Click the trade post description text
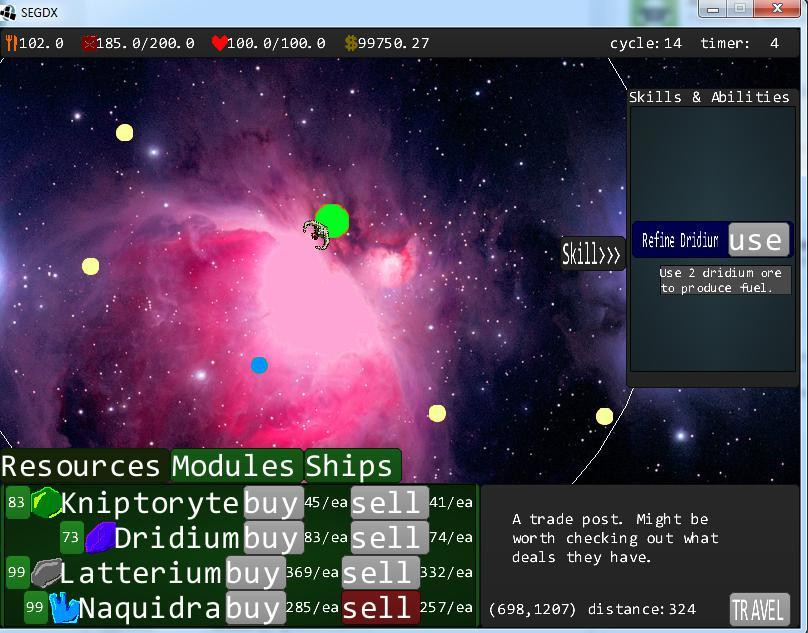Screen dimensions: 808x633 pos(615,538)
